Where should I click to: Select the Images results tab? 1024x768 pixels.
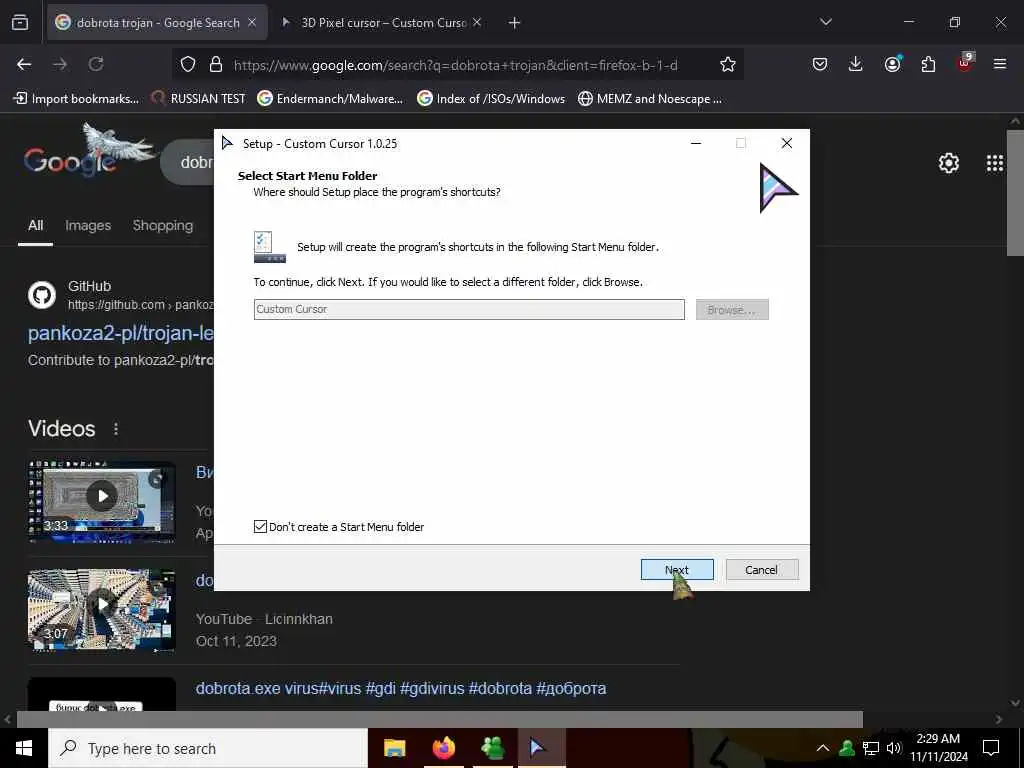(88, 225)
